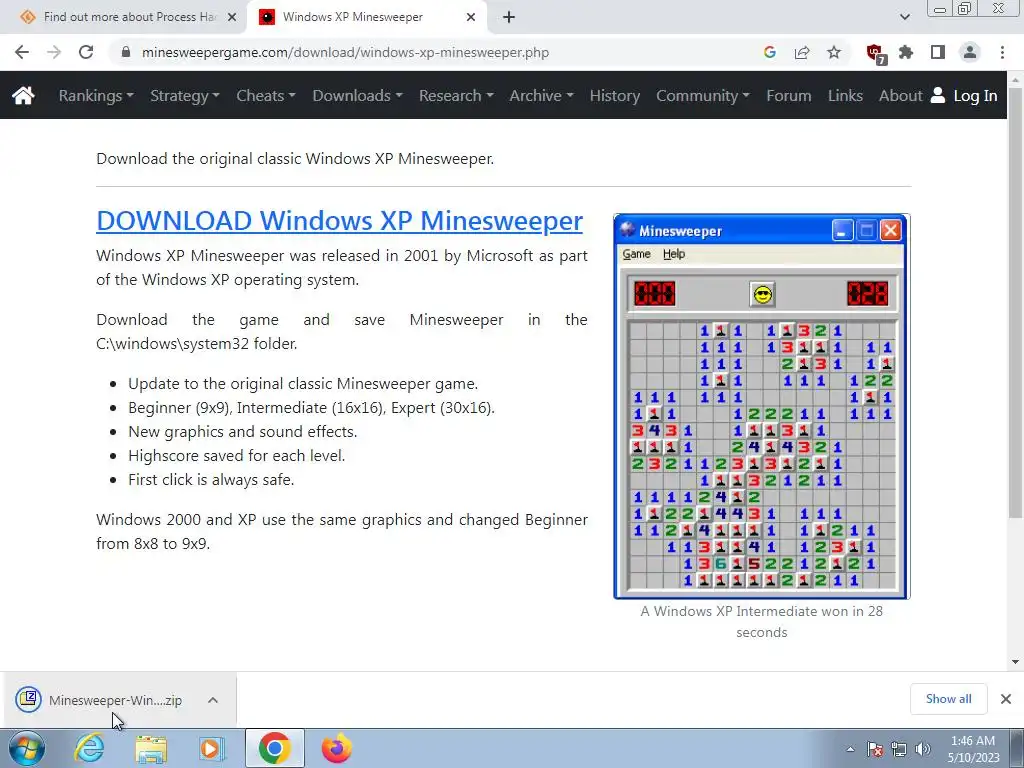Click the browser forward arrow

click(x=54, y=52)
